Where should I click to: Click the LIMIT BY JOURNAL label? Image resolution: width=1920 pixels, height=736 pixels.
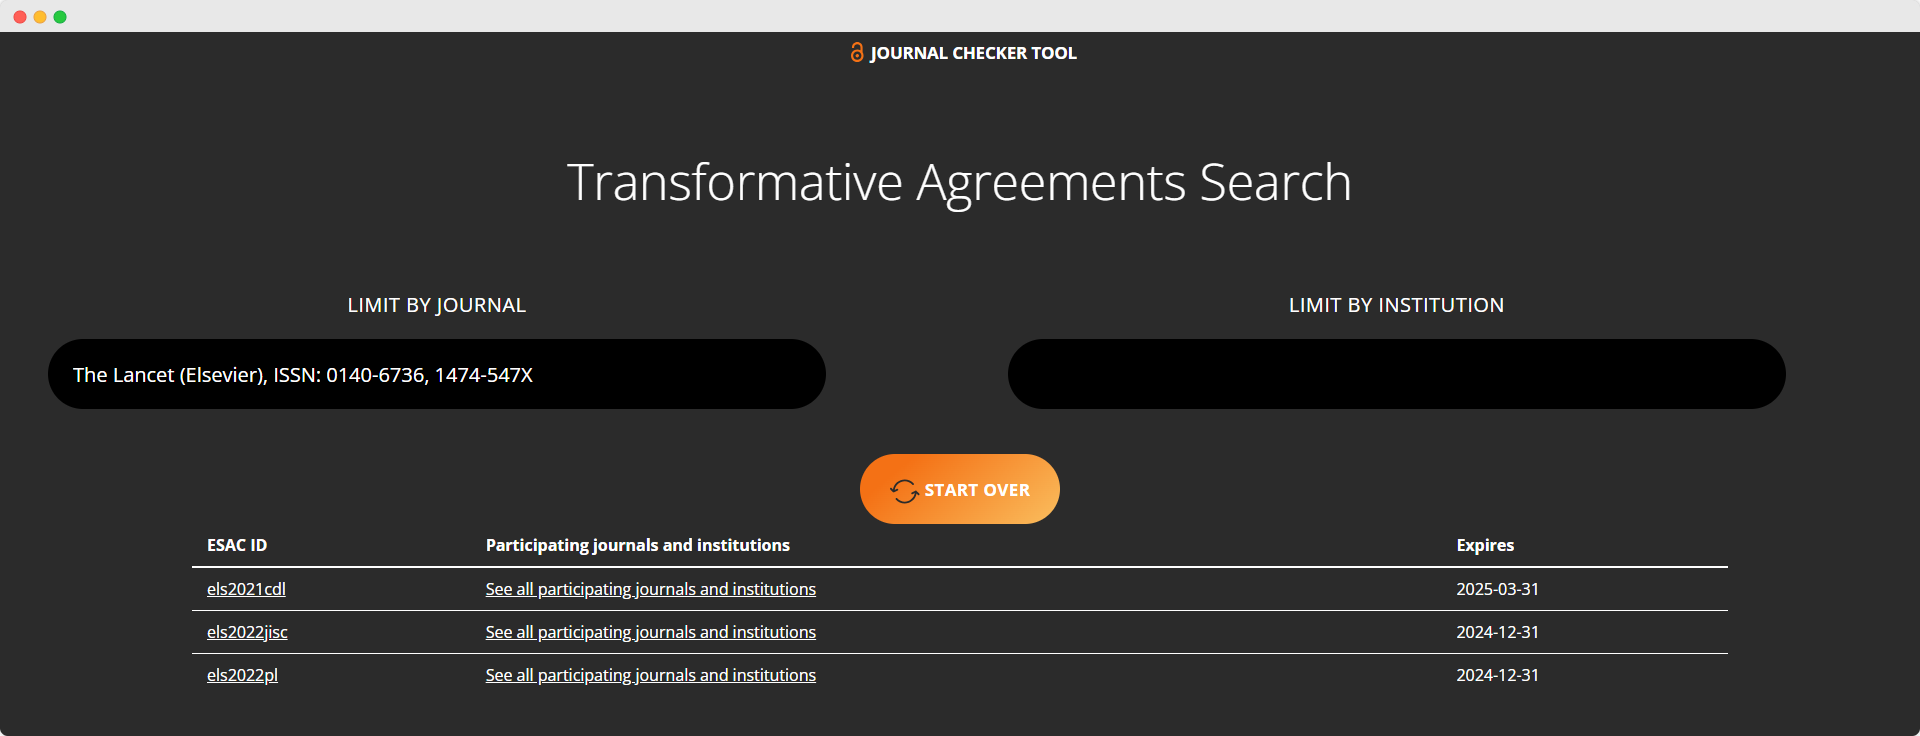coord(437,305)
